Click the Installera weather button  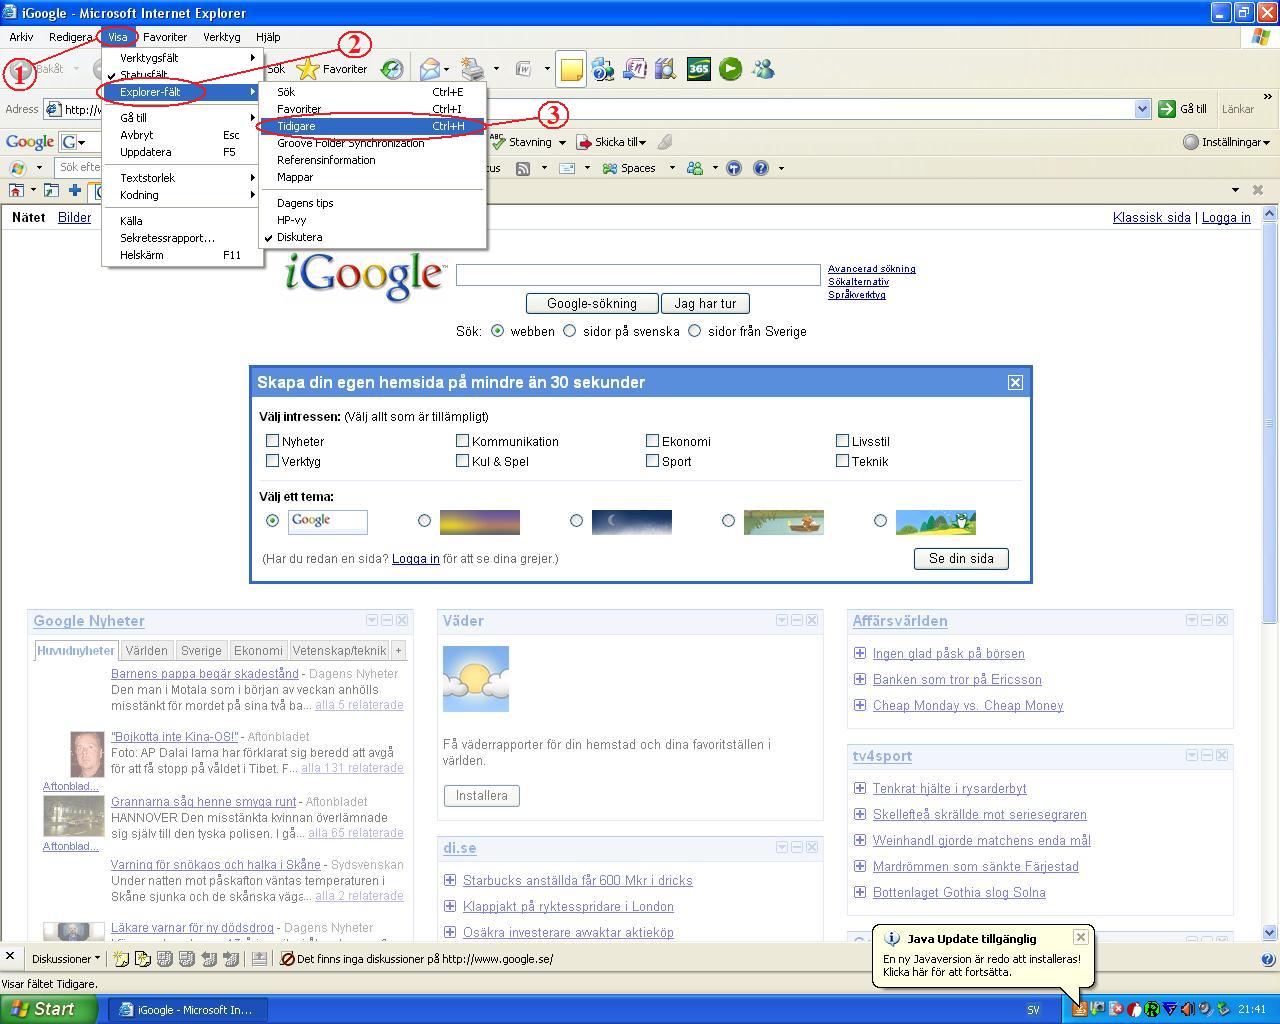click(481, 795)
